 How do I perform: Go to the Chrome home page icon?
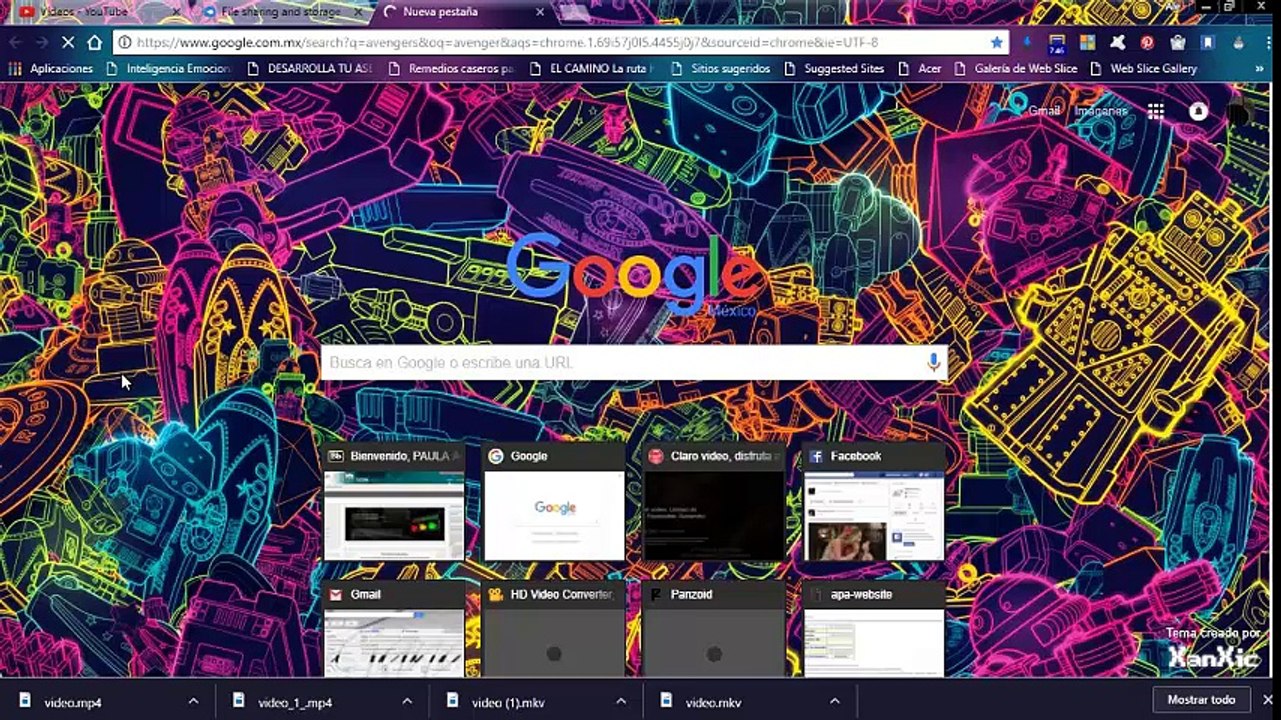click(x=95, y=42)
